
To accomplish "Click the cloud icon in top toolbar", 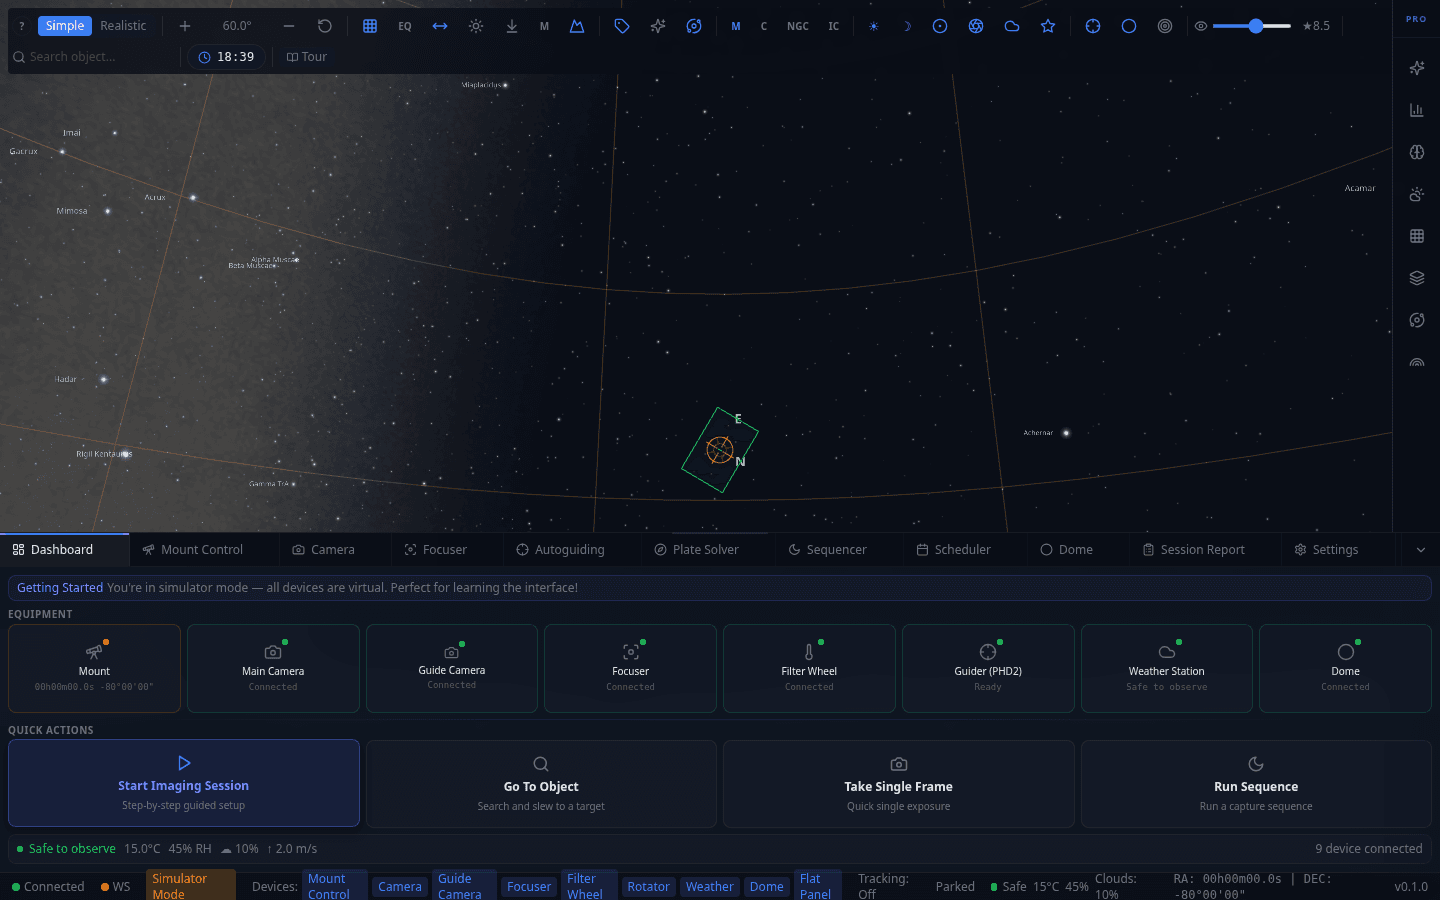I will [1012, 26].
